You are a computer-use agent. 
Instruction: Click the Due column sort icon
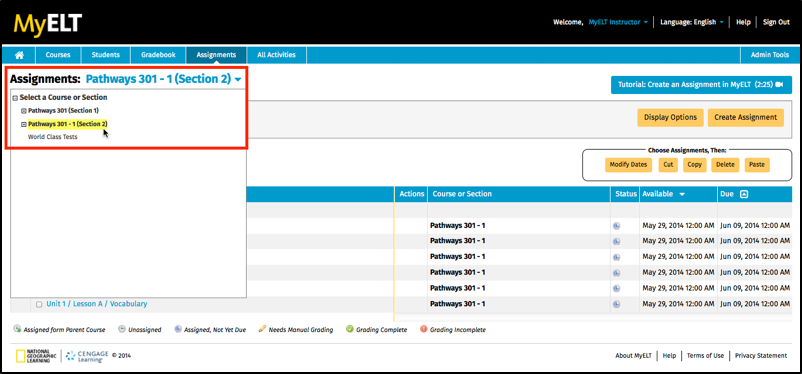[x=744, y=194]
